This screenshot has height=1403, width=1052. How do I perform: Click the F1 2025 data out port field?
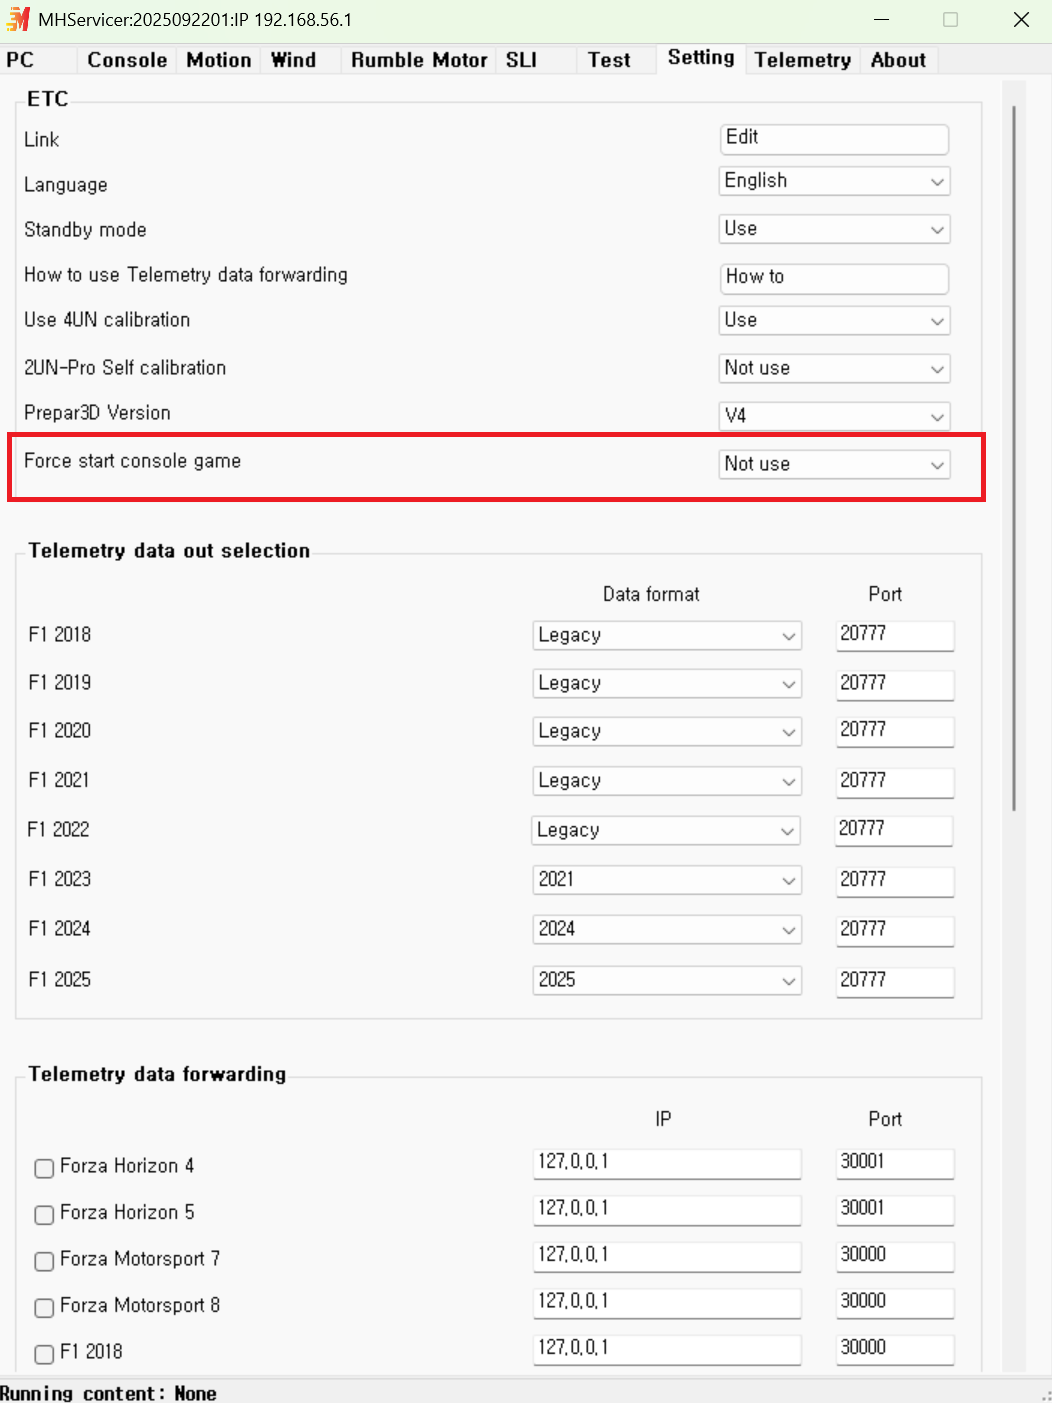(x=895, y=980)
